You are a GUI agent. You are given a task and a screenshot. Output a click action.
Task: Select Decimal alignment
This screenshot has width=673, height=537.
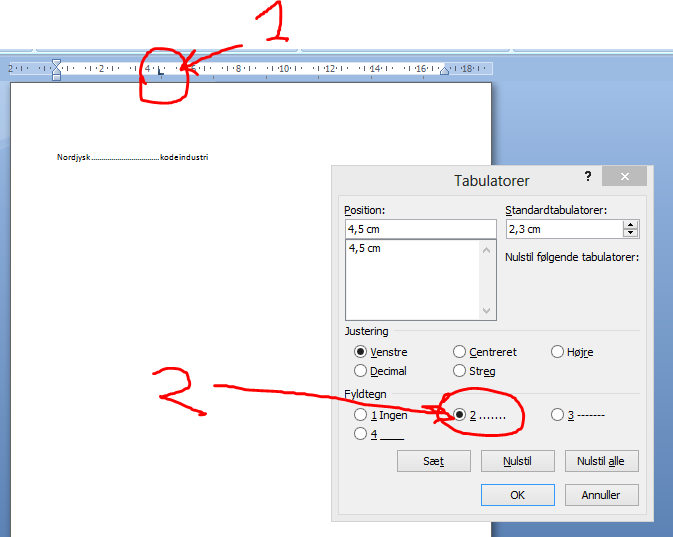360,371
